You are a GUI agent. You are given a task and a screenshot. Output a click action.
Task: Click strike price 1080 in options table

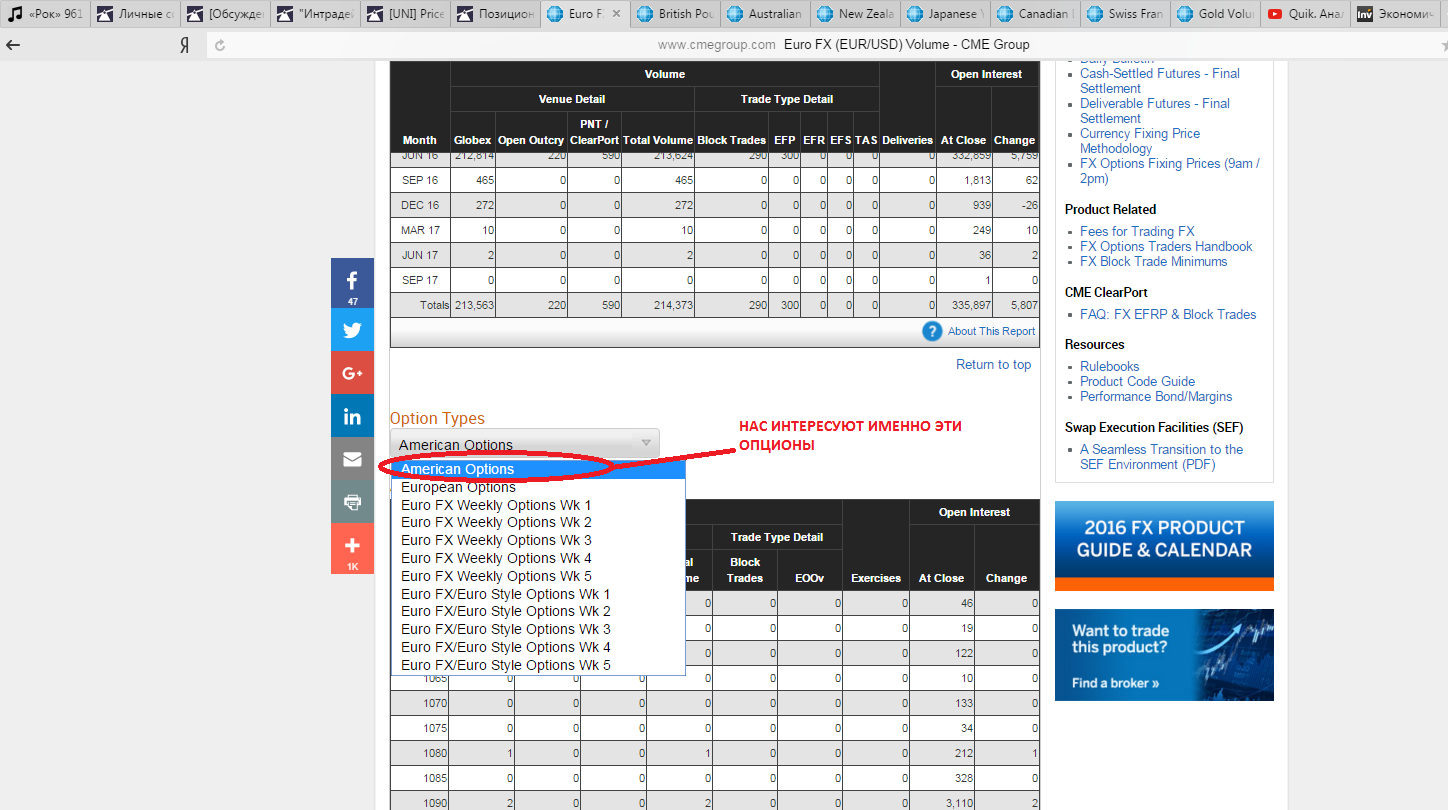coord(434,753)
